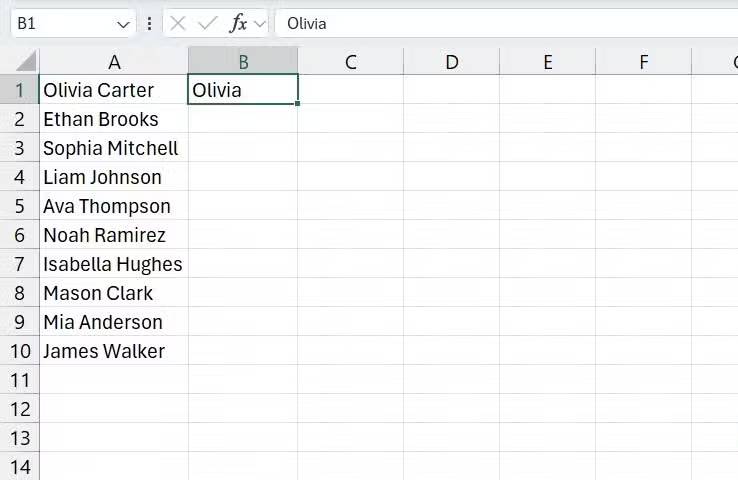Click cell containing Olivia Carter

click(99, 90)
